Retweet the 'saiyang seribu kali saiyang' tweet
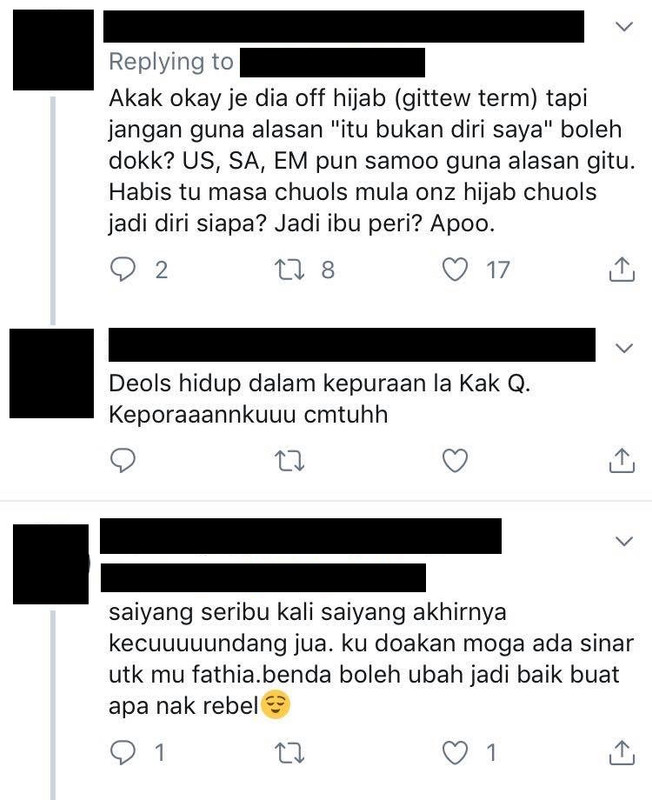 289,753
